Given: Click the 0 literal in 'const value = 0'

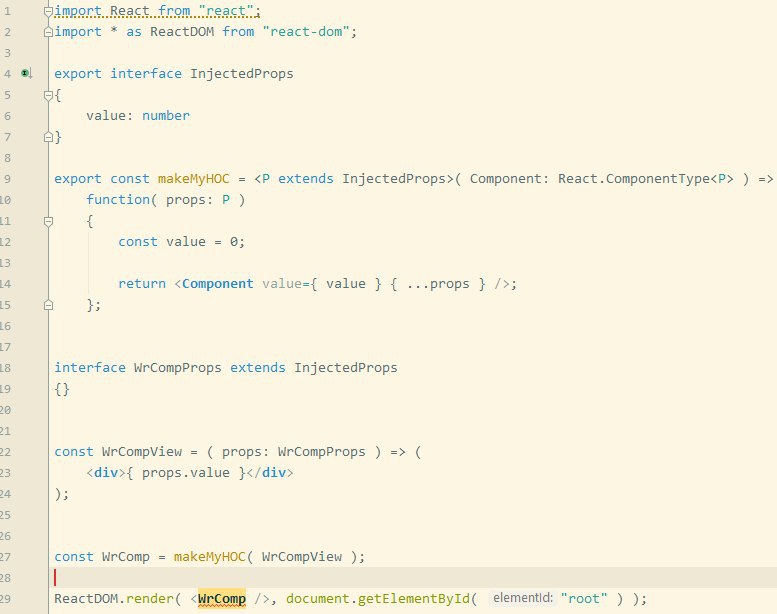Looking at the screenshot, I should coord(233,242).
